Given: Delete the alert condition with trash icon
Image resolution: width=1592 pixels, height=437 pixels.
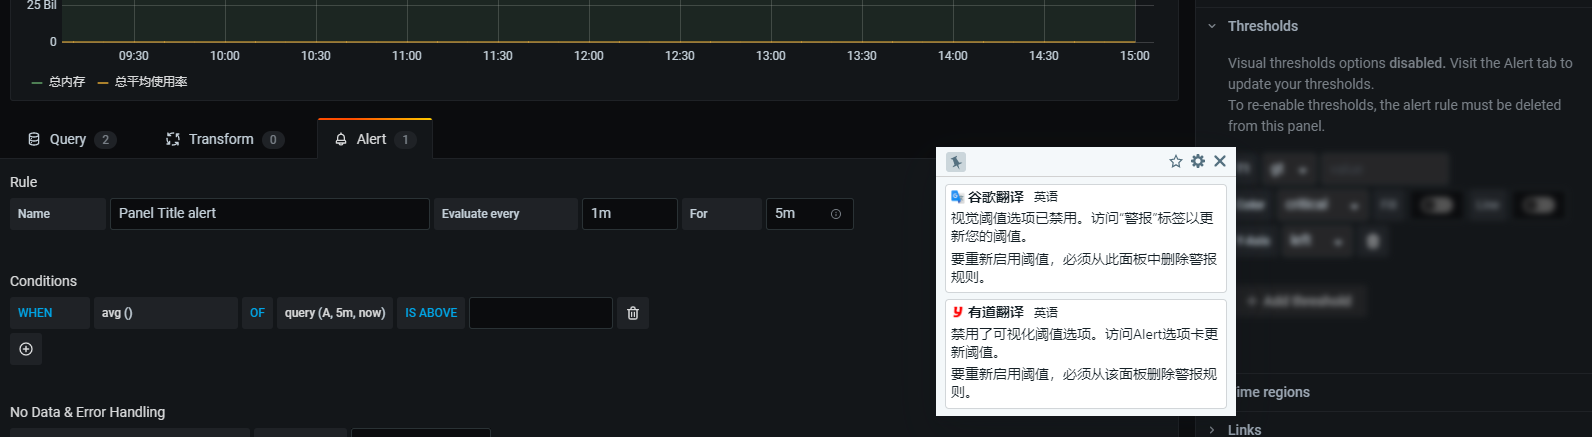Looking at the screenshot, I should click(x=633, y=313).
